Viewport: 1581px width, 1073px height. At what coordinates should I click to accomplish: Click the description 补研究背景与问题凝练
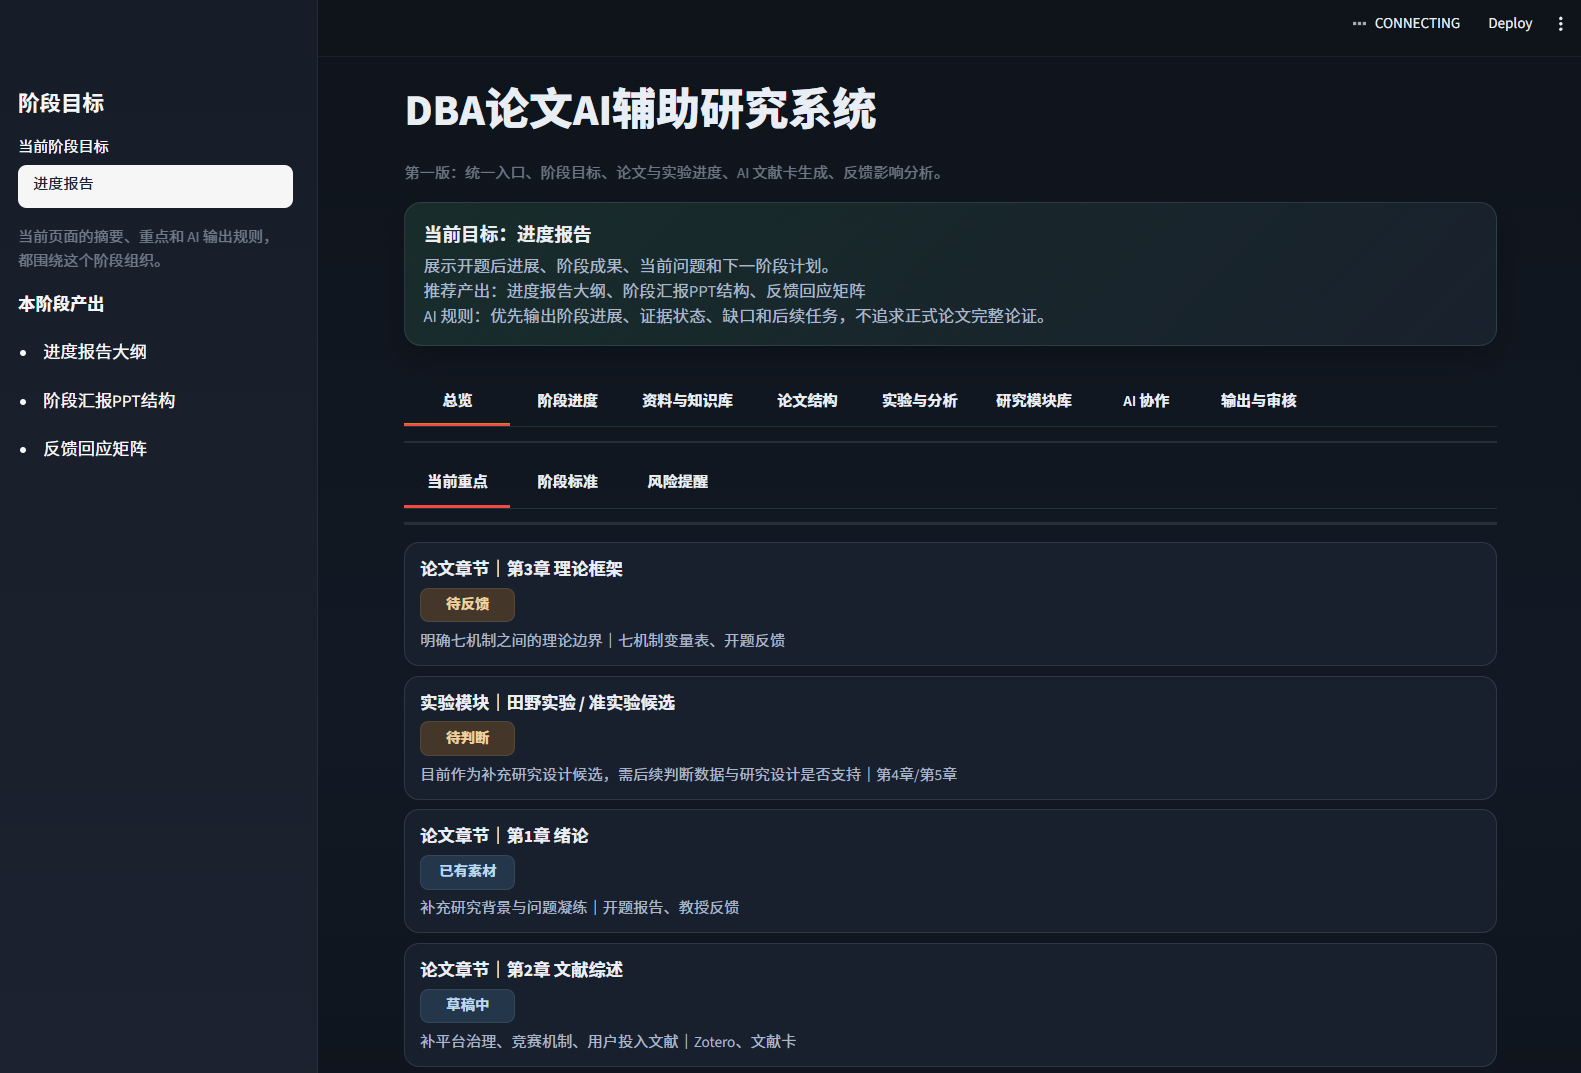[x=503, y=908]
